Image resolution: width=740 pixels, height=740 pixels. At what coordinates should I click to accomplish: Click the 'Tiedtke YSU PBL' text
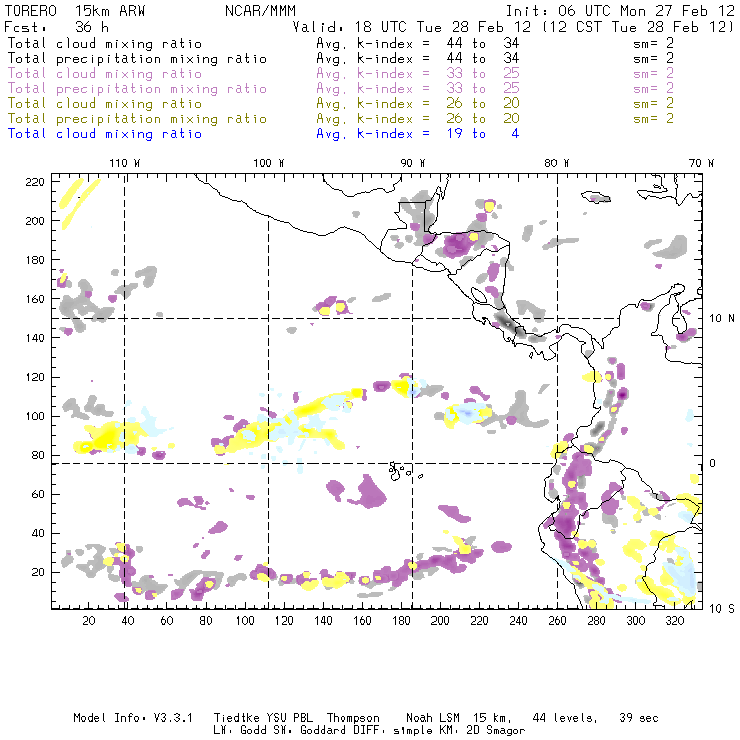263,718
